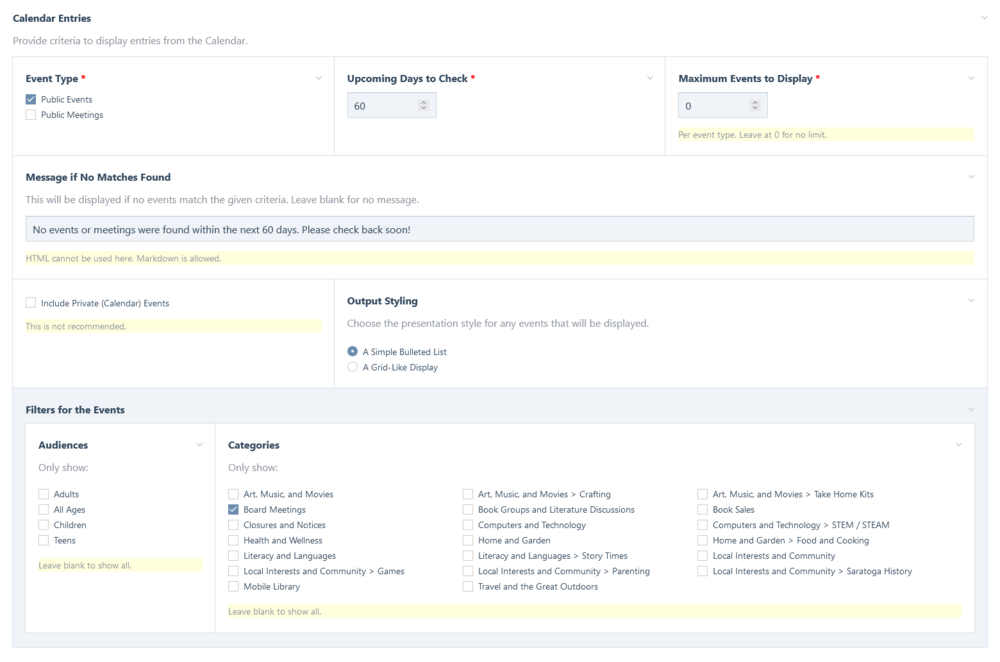The width and height of the screenshot is (1000, 662).
Task: Check Include Private (Calendar) Events
Action: (x=31, y=303)
